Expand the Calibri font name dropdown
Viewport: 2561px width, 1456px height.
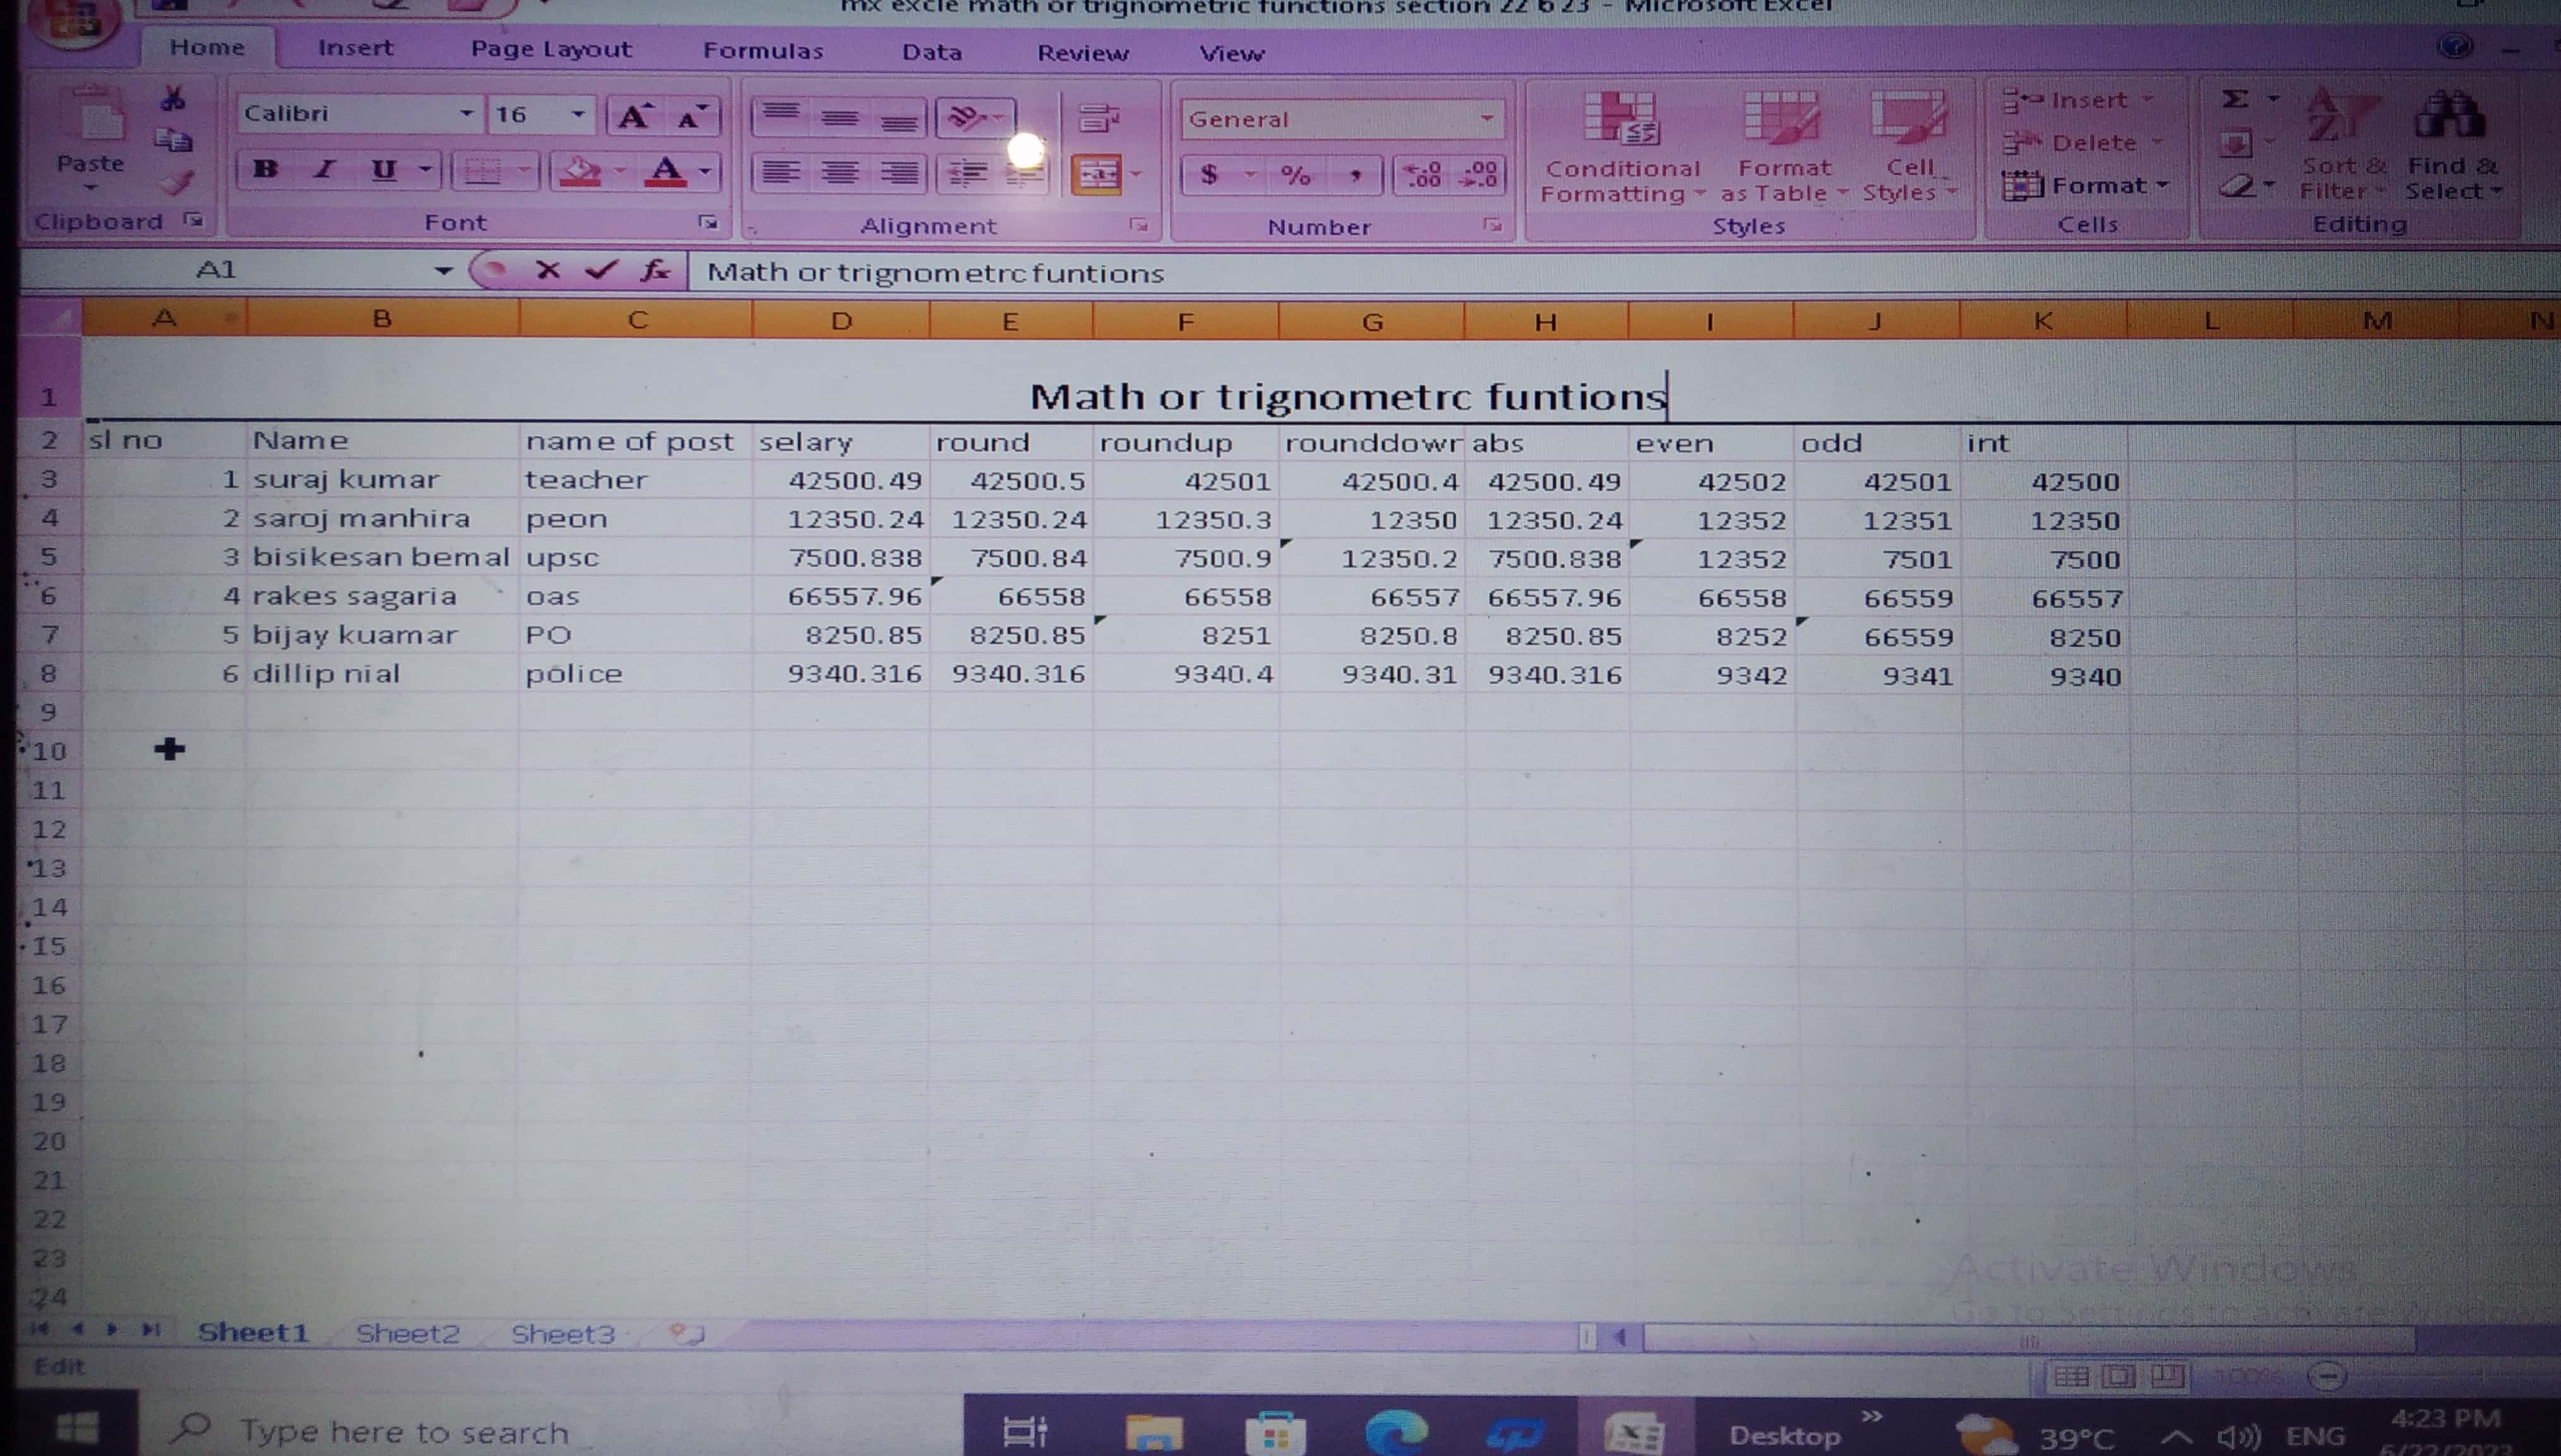tap(466, 114)
